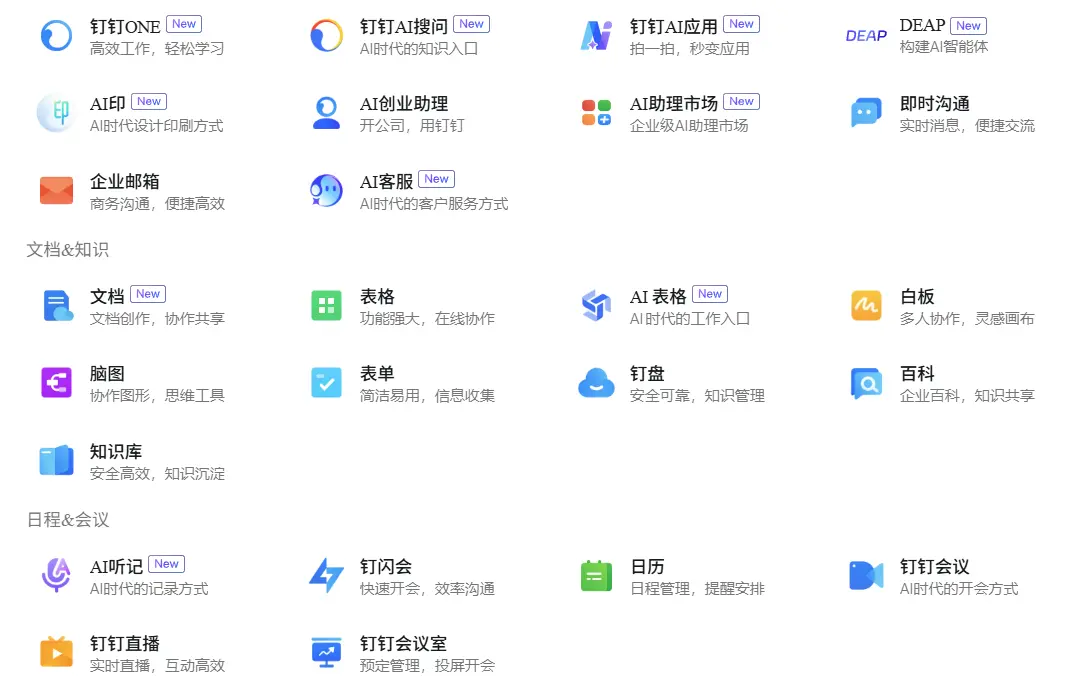The width and height of the screenshot is (1090, 692).
Task: Open the 钉盘 cloud icon
Action: [596, 383]
